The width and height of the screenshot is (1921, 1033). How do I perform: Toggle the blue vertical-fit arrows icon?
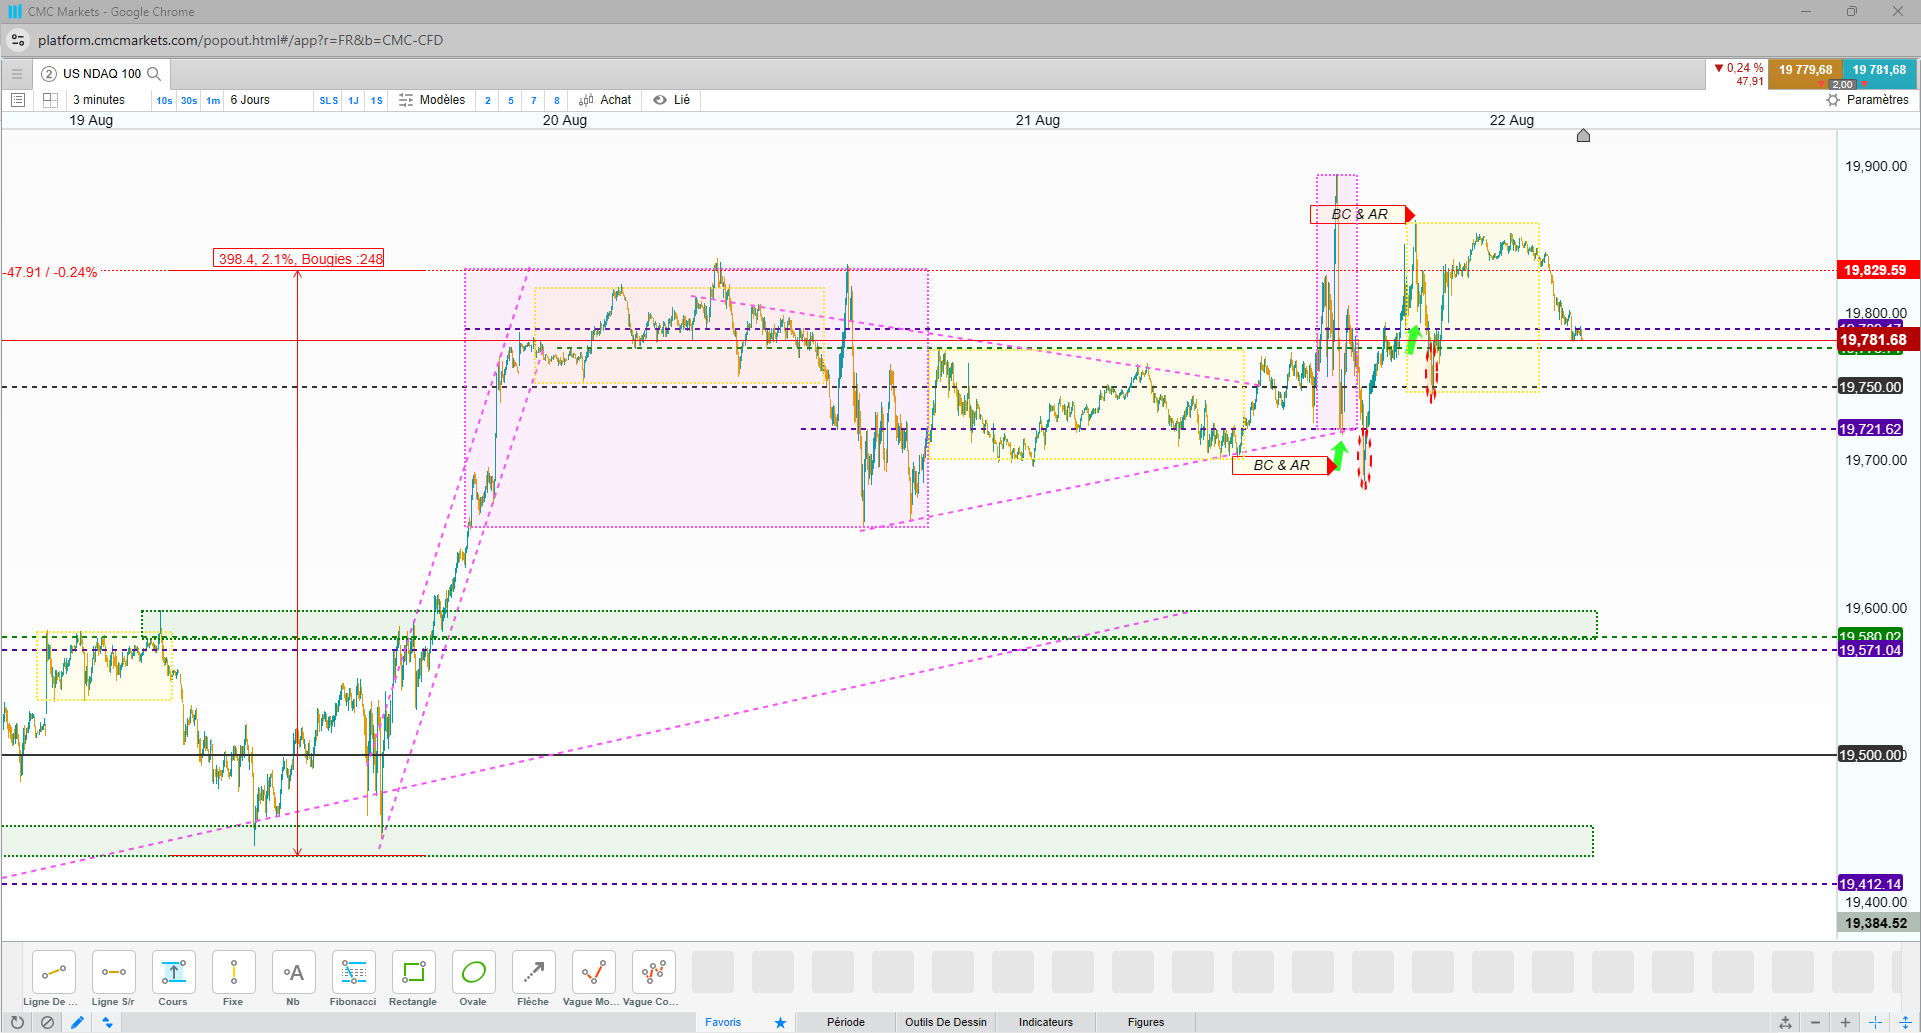click(x=1905, y=1022)
